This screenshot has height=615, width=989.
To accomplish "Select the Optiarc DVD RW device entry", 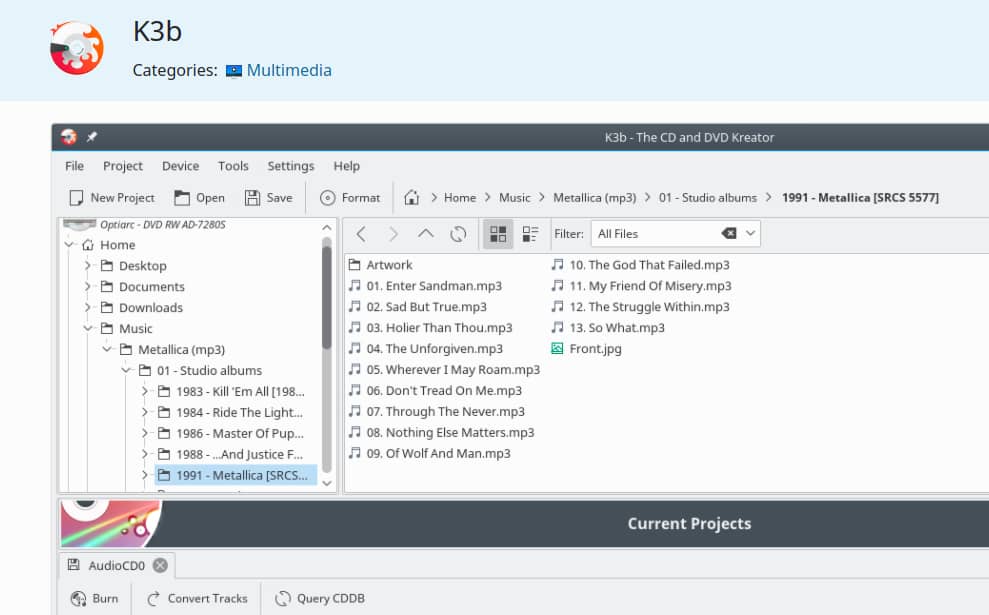I will [144, 225].
